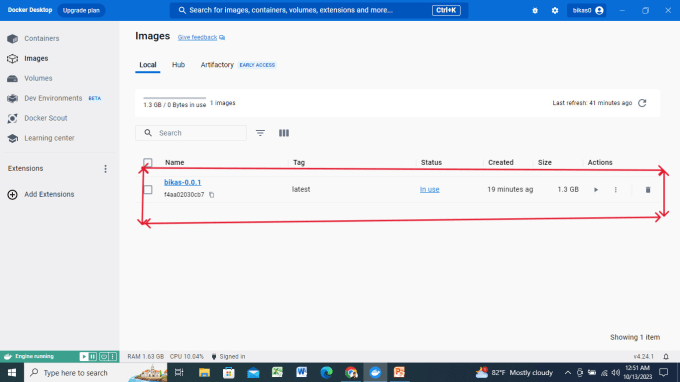The height and width of the screenshot is (382, 680).
Task: Open File Explorer from taskbar
Action: (204, 372)
